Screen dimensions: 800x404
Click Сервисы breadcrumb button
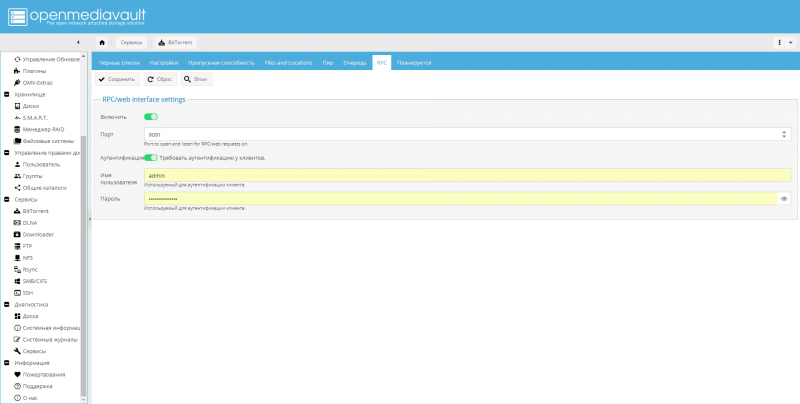(132, 42)
